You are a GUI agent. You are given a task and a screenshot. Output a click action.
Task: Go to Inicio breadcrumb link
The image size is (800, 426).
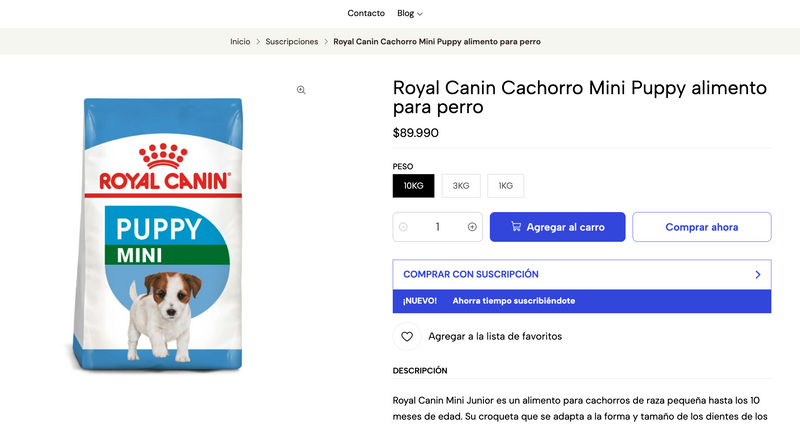pyautogui.click(x=240, y=42)
